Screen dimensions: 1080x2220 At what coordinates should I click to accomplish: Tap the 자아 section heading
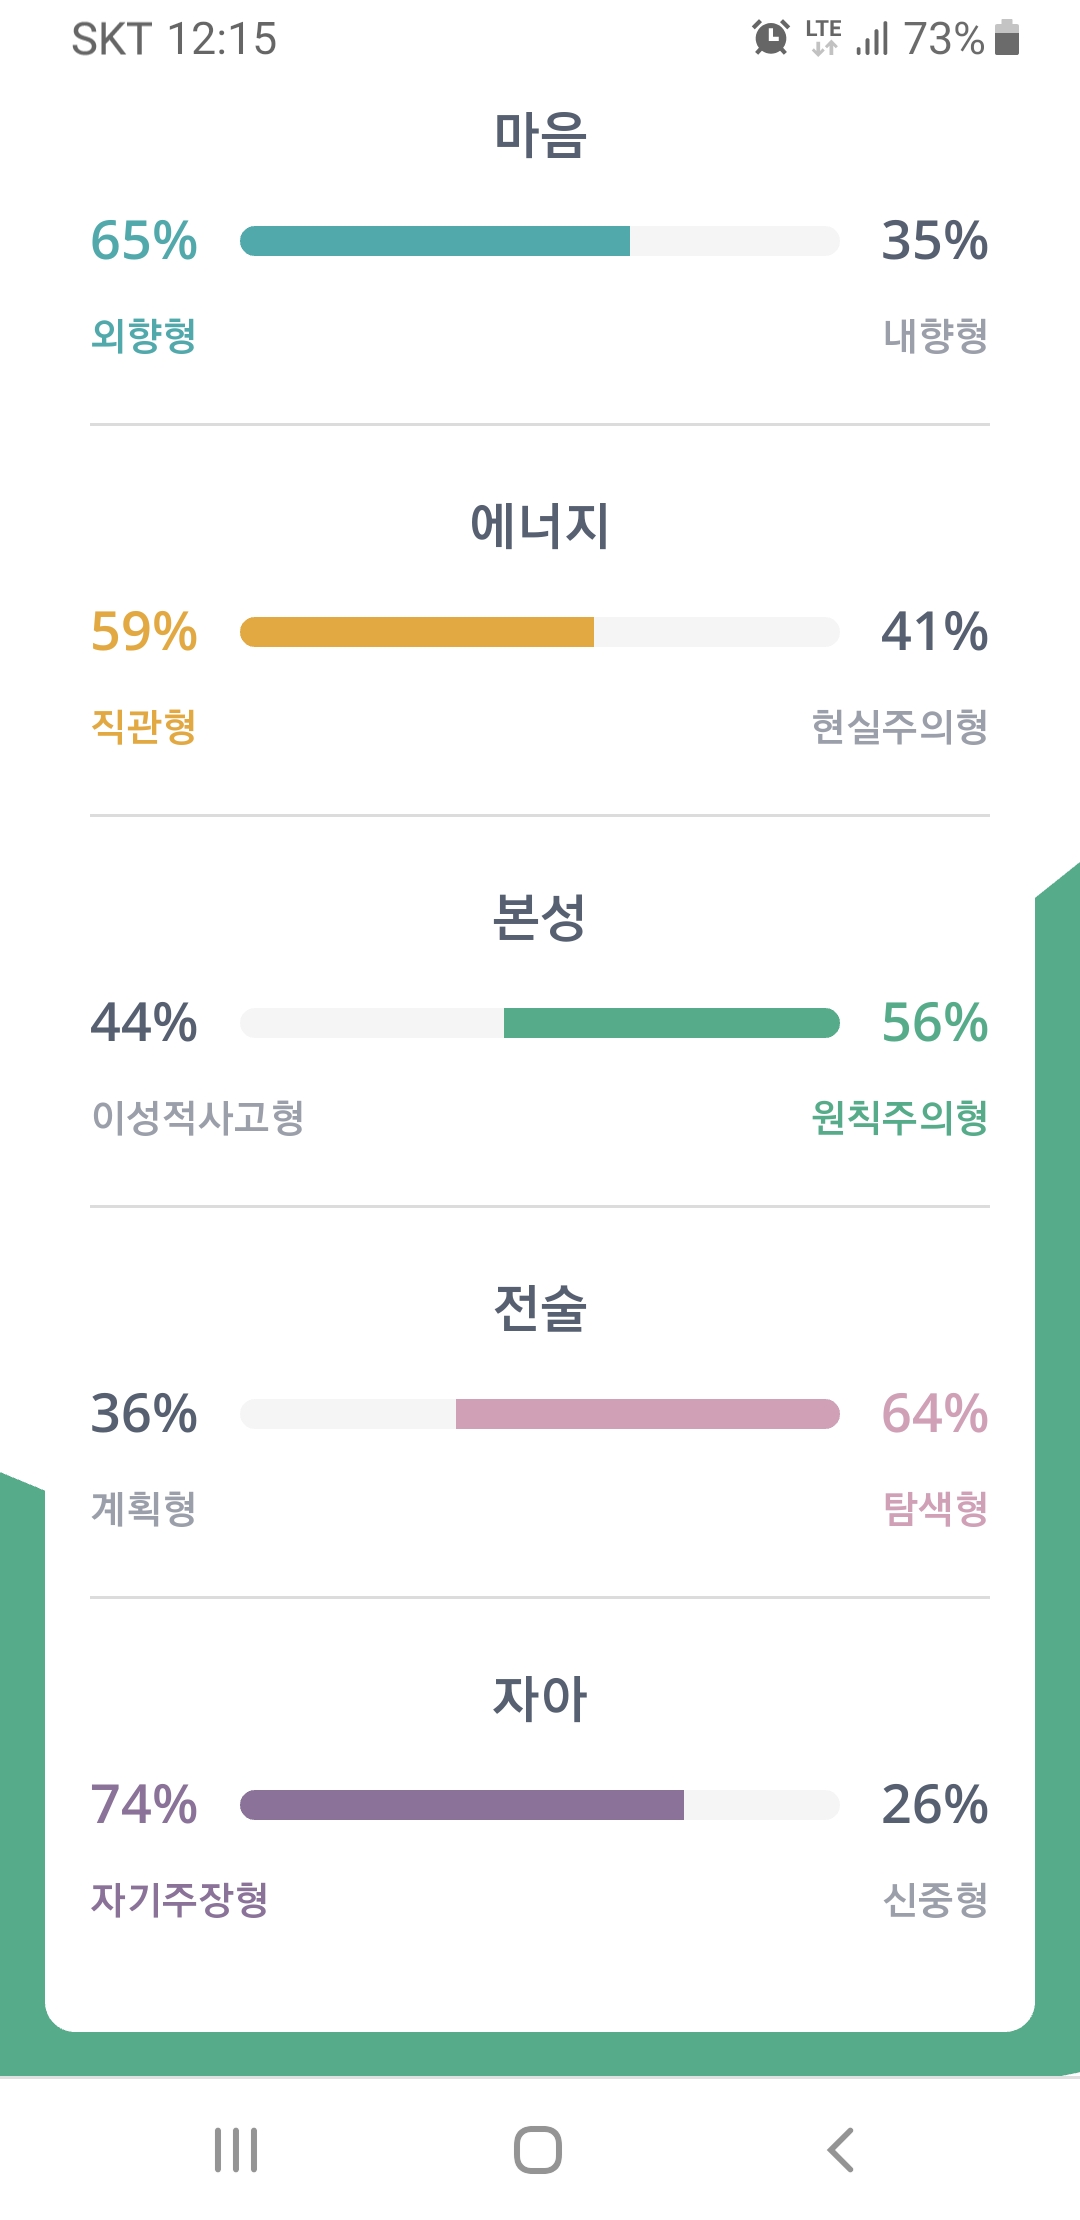pyautogui.click(x=540, y=1698)
